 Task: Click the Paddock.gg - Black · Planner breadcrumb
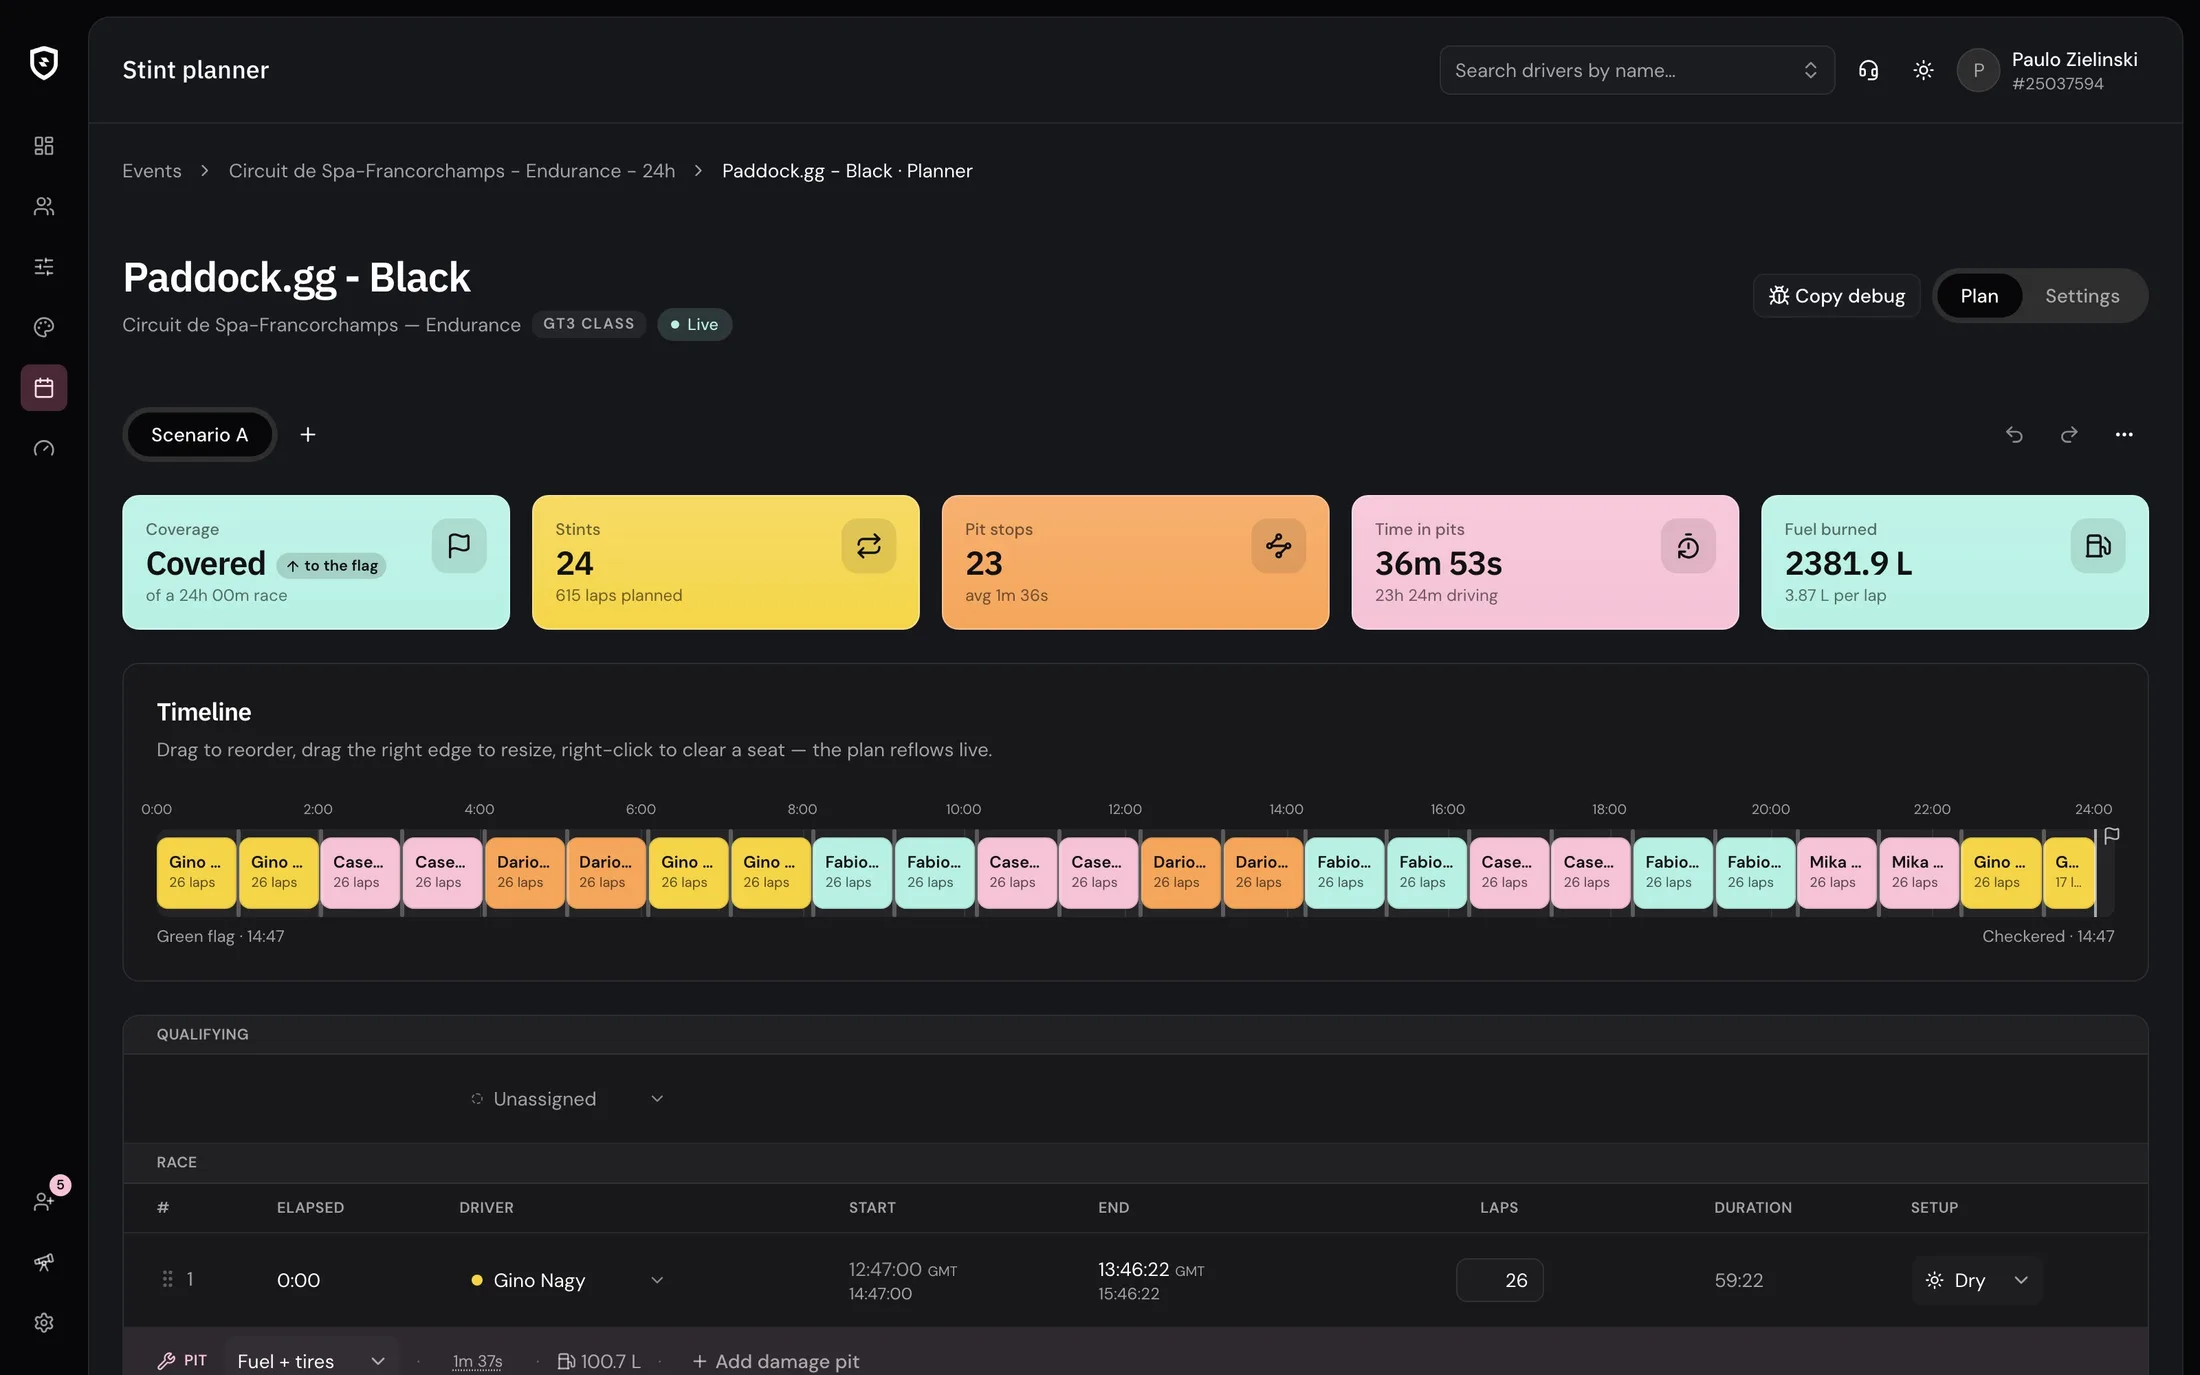[847, 171]
